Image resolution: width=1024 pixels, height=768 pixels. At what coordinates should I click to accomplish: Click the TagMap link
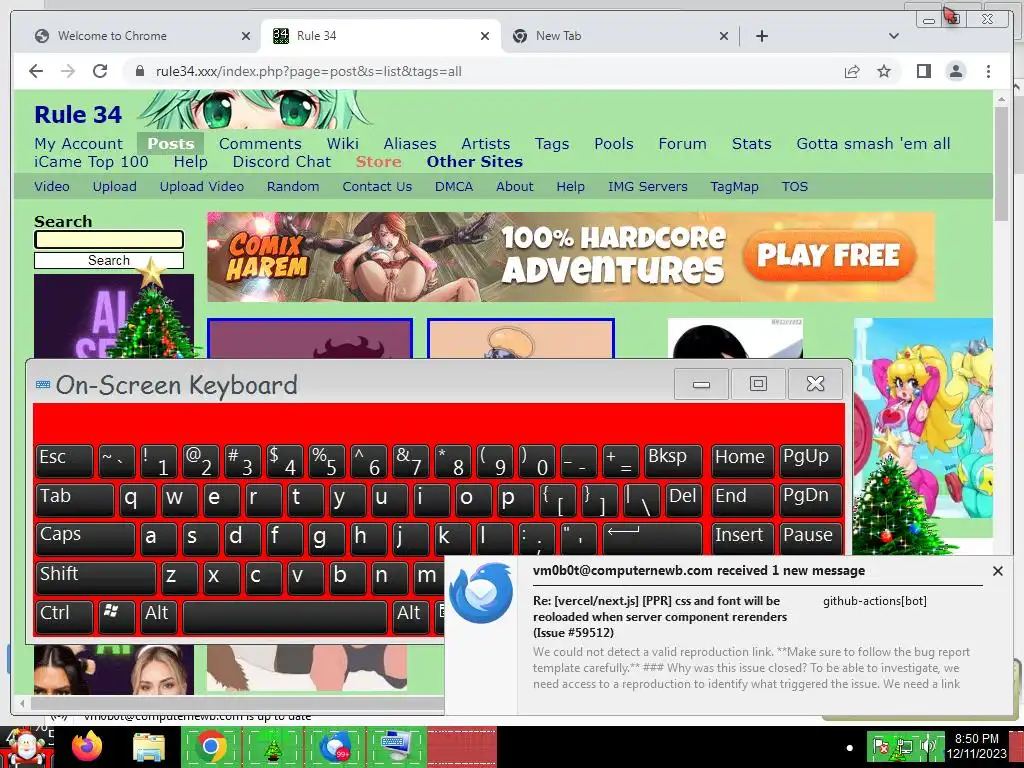point(734,187)
